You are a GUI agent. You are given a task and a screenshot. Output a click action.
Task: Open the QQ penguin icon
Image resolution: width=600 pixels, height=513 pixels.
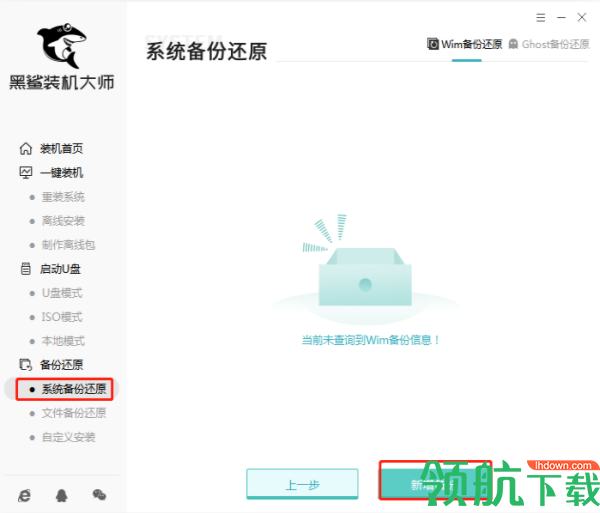click(62, 495)
